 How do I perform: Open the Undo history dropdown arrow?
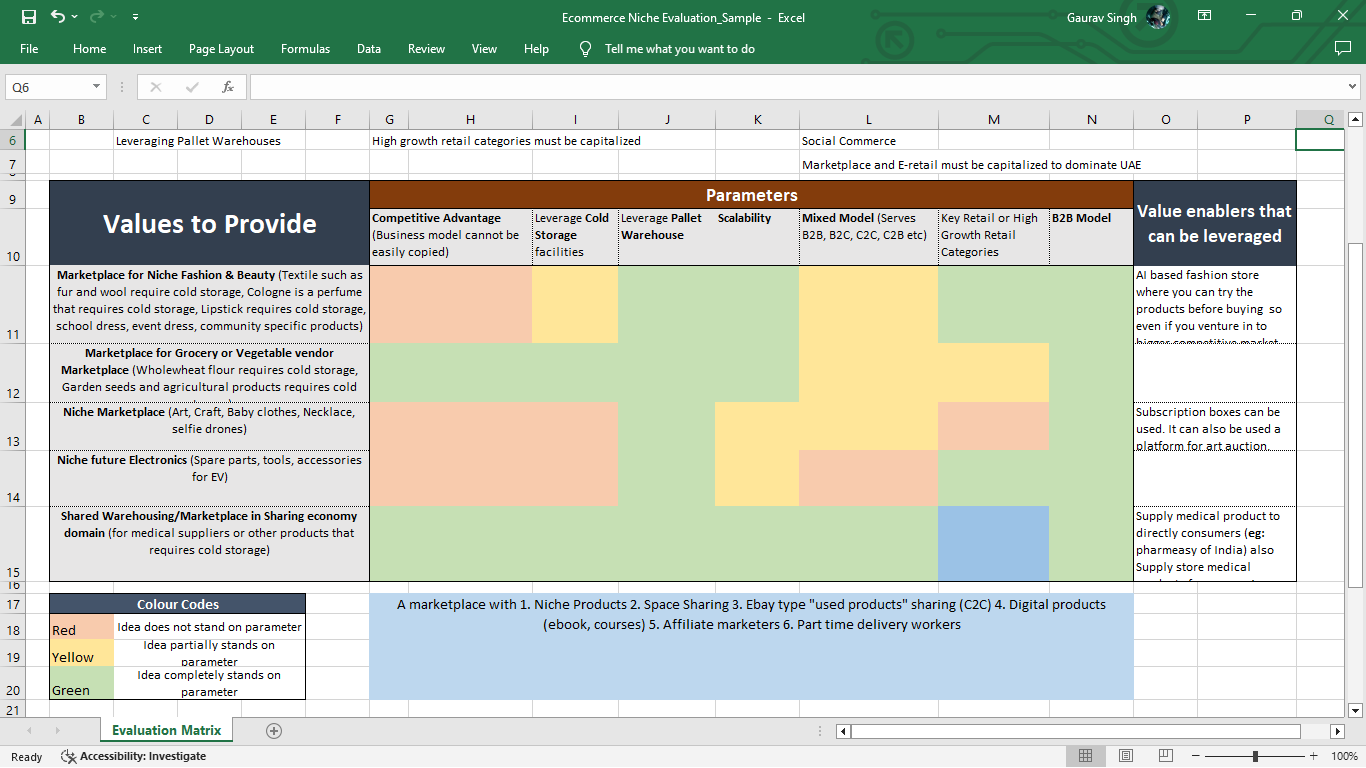click(x=75, y=17)
